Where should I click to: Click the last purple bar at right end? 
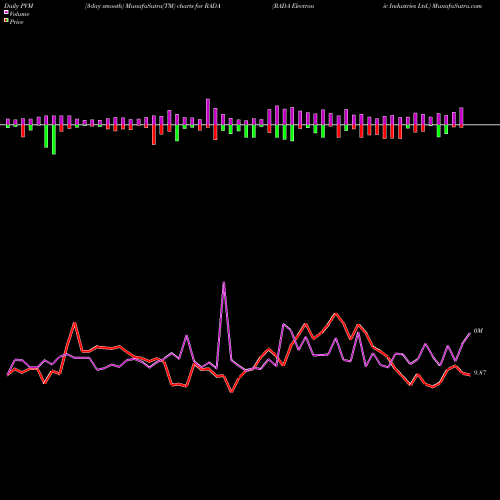click(461, 116)
